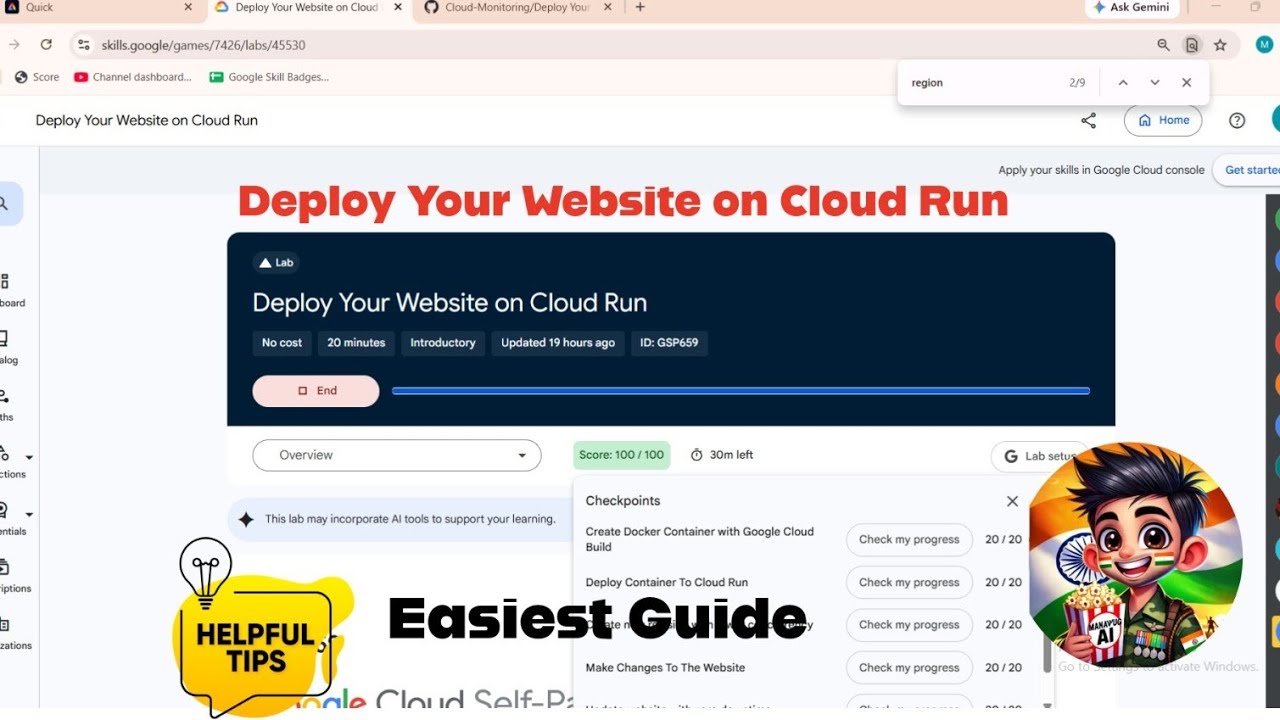Close the Checkpoints panel
1280x720 pixels.
click(1012, 501)
